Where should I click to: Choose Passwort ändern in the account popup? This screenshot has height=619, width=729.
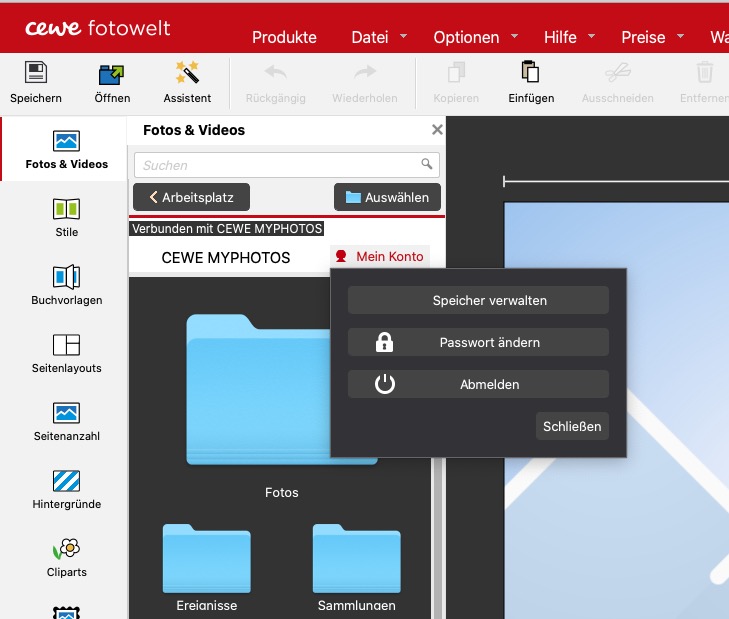click(x=478, y=342)
